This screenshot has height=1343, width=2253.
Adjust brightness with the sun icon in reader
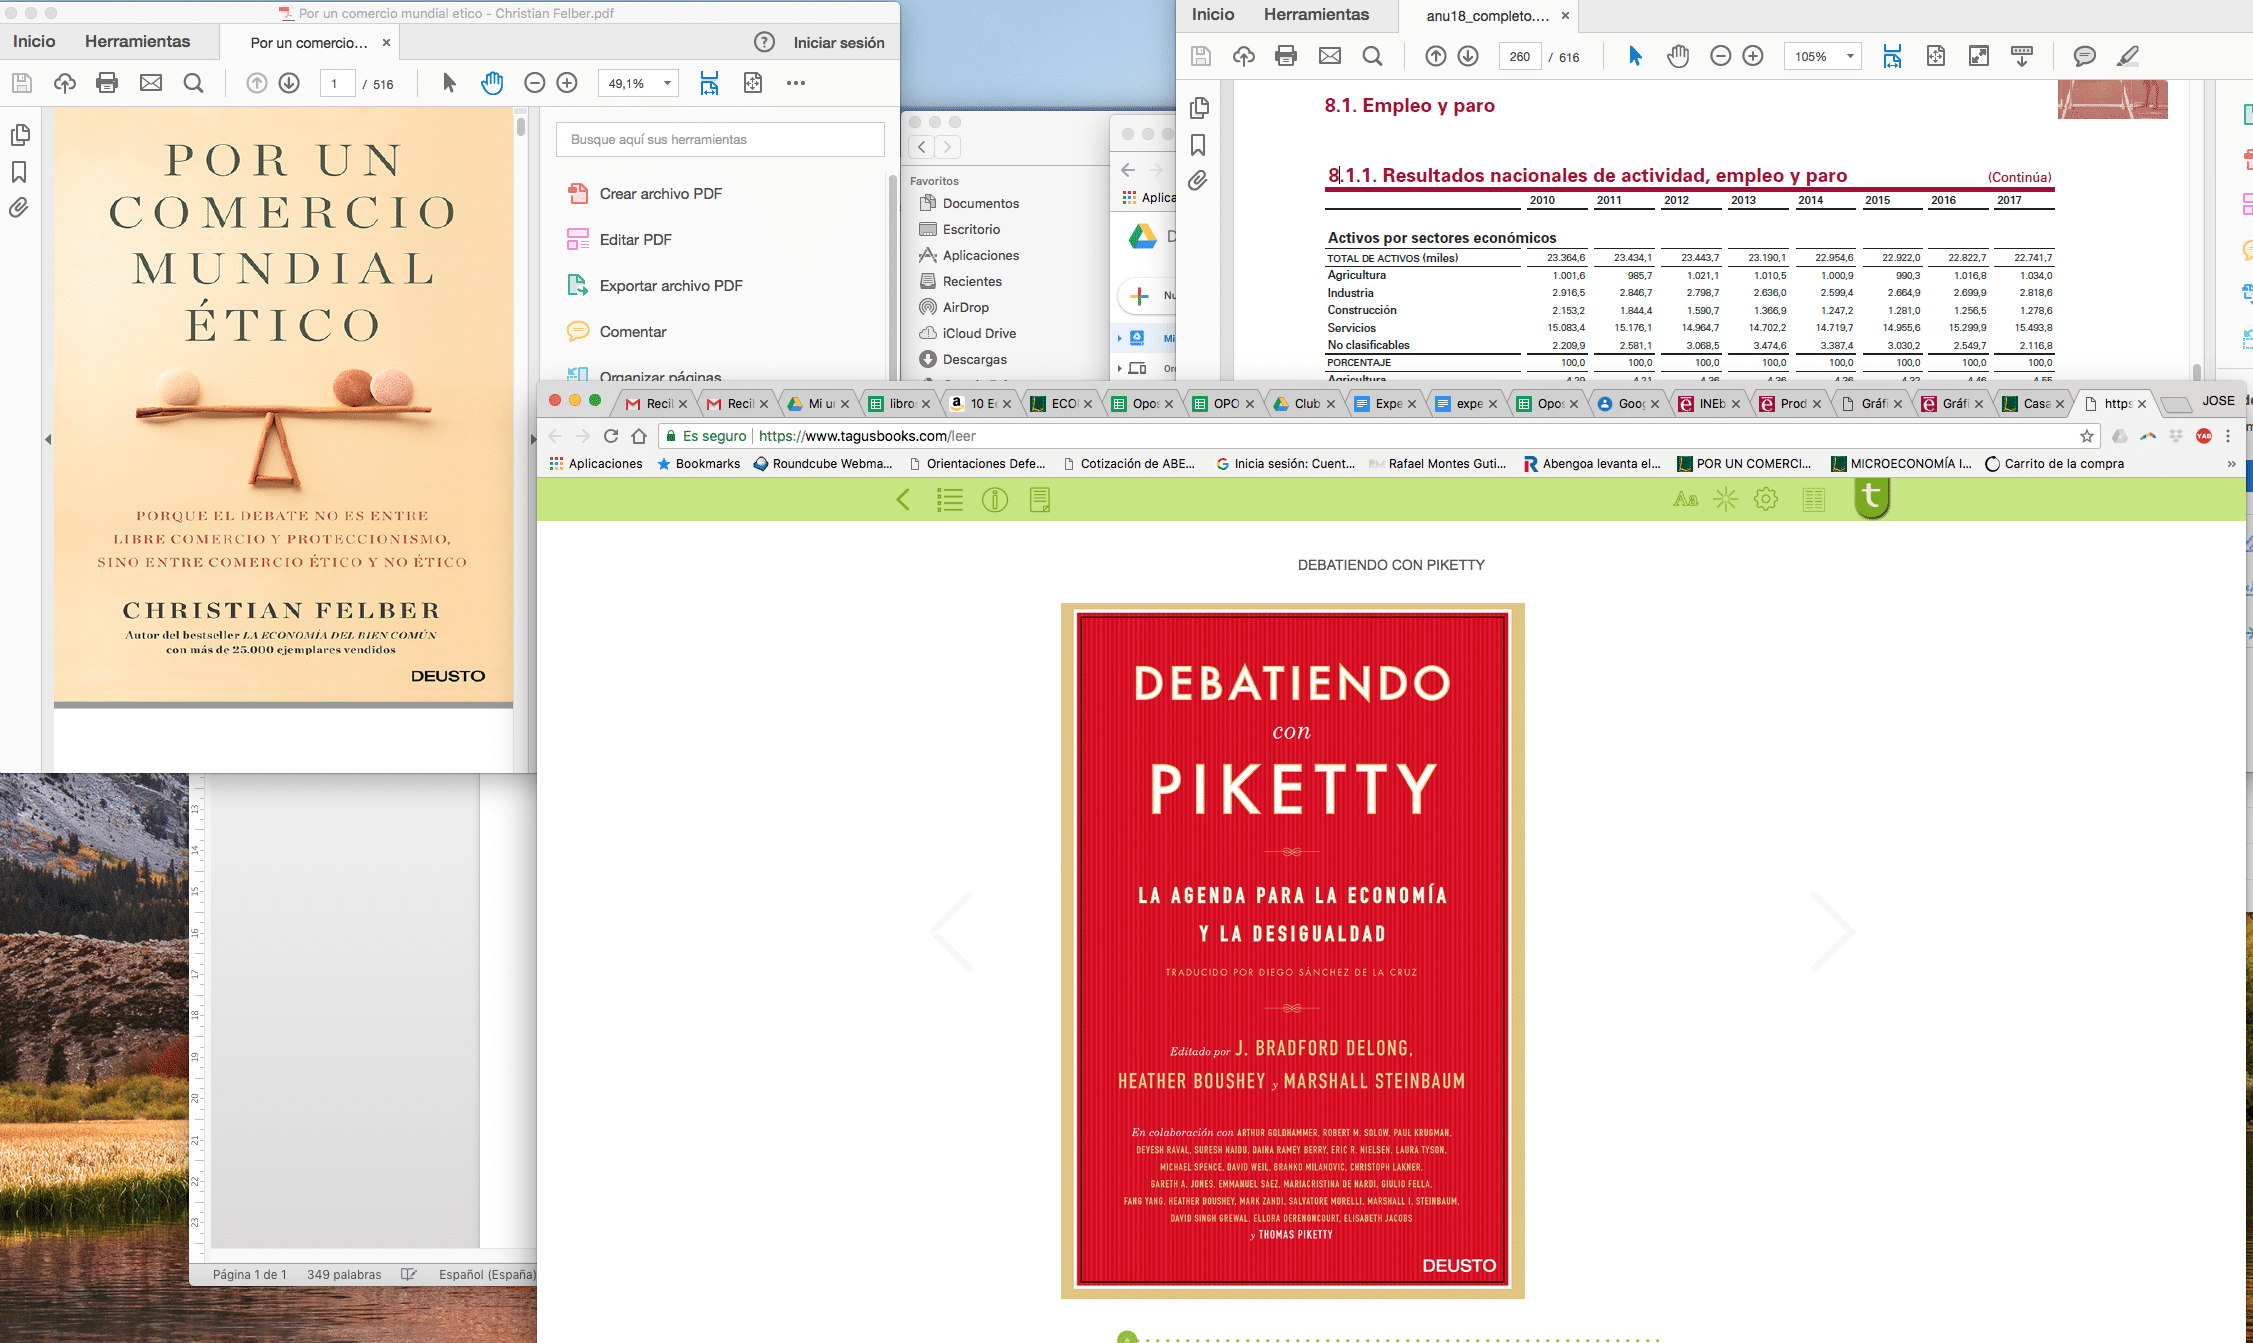[1726, 499]
